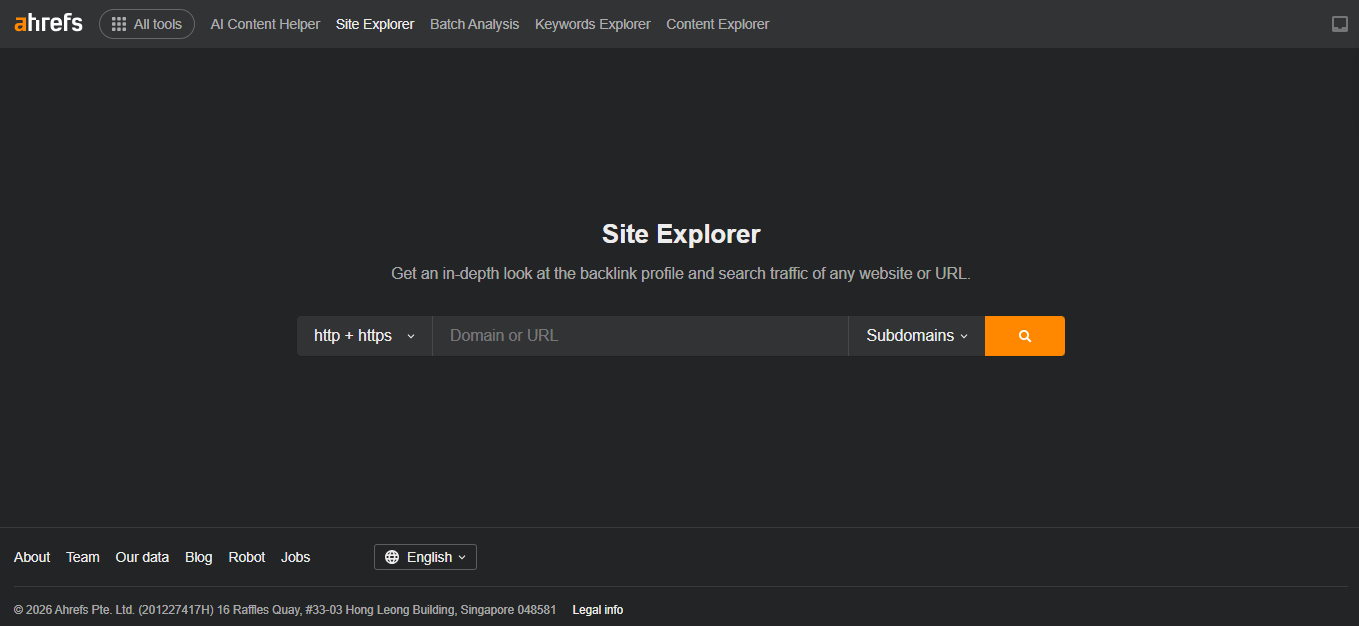
Task: Click the Ahrefs logo
Action: (48, 23)
